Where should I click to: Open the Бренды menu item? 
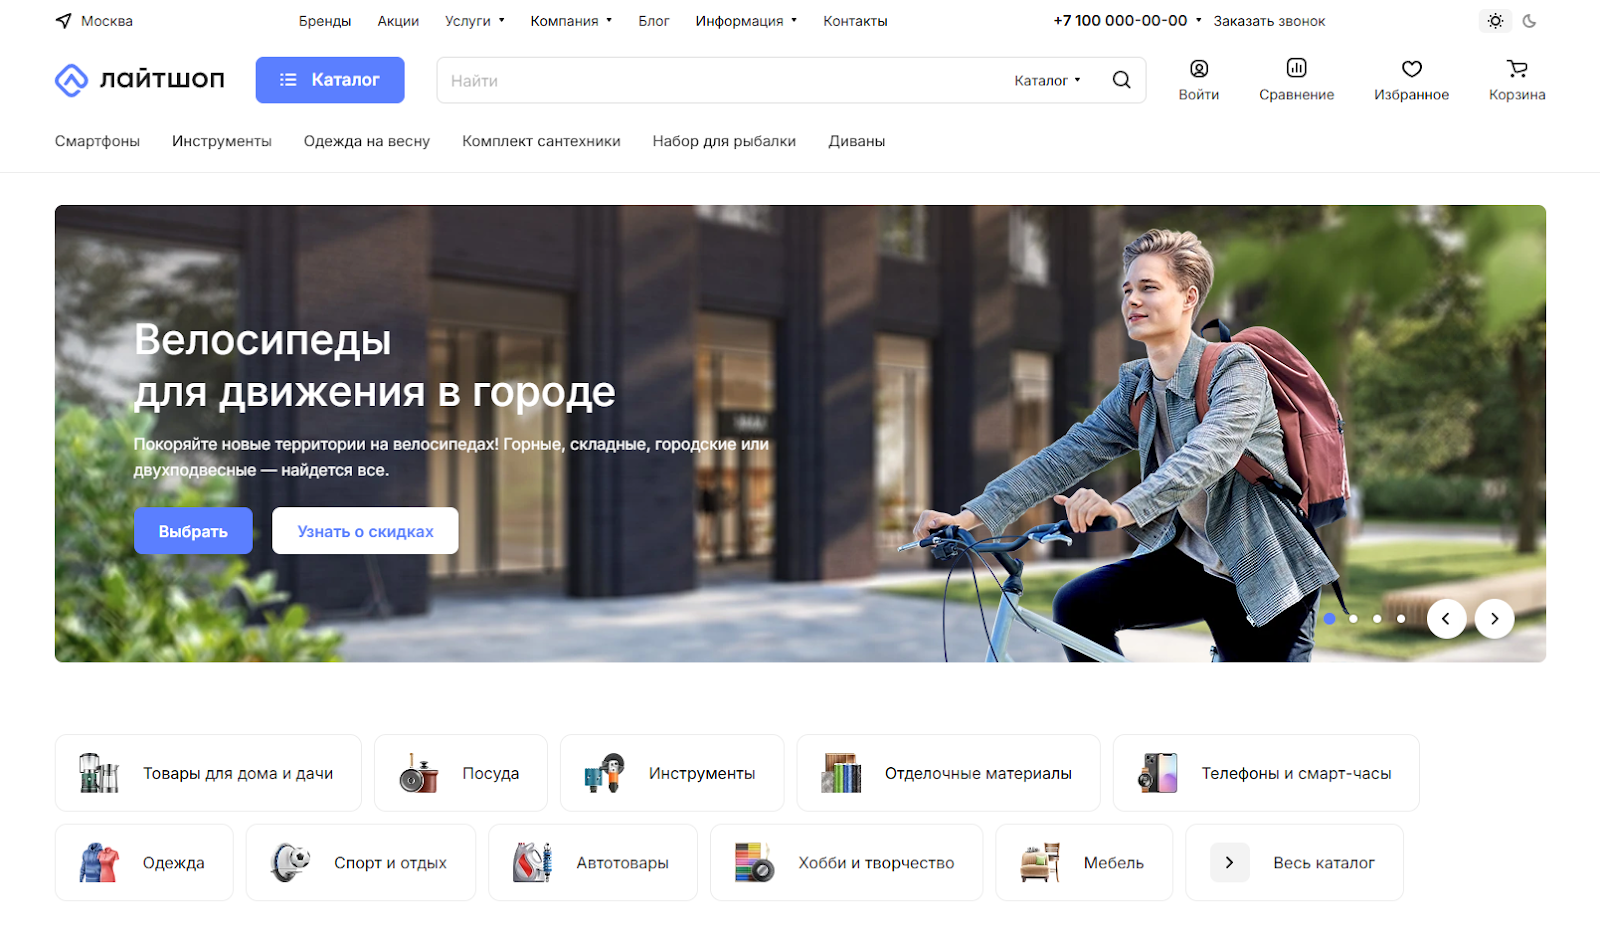pyautogui.click(x=324, y=21)
